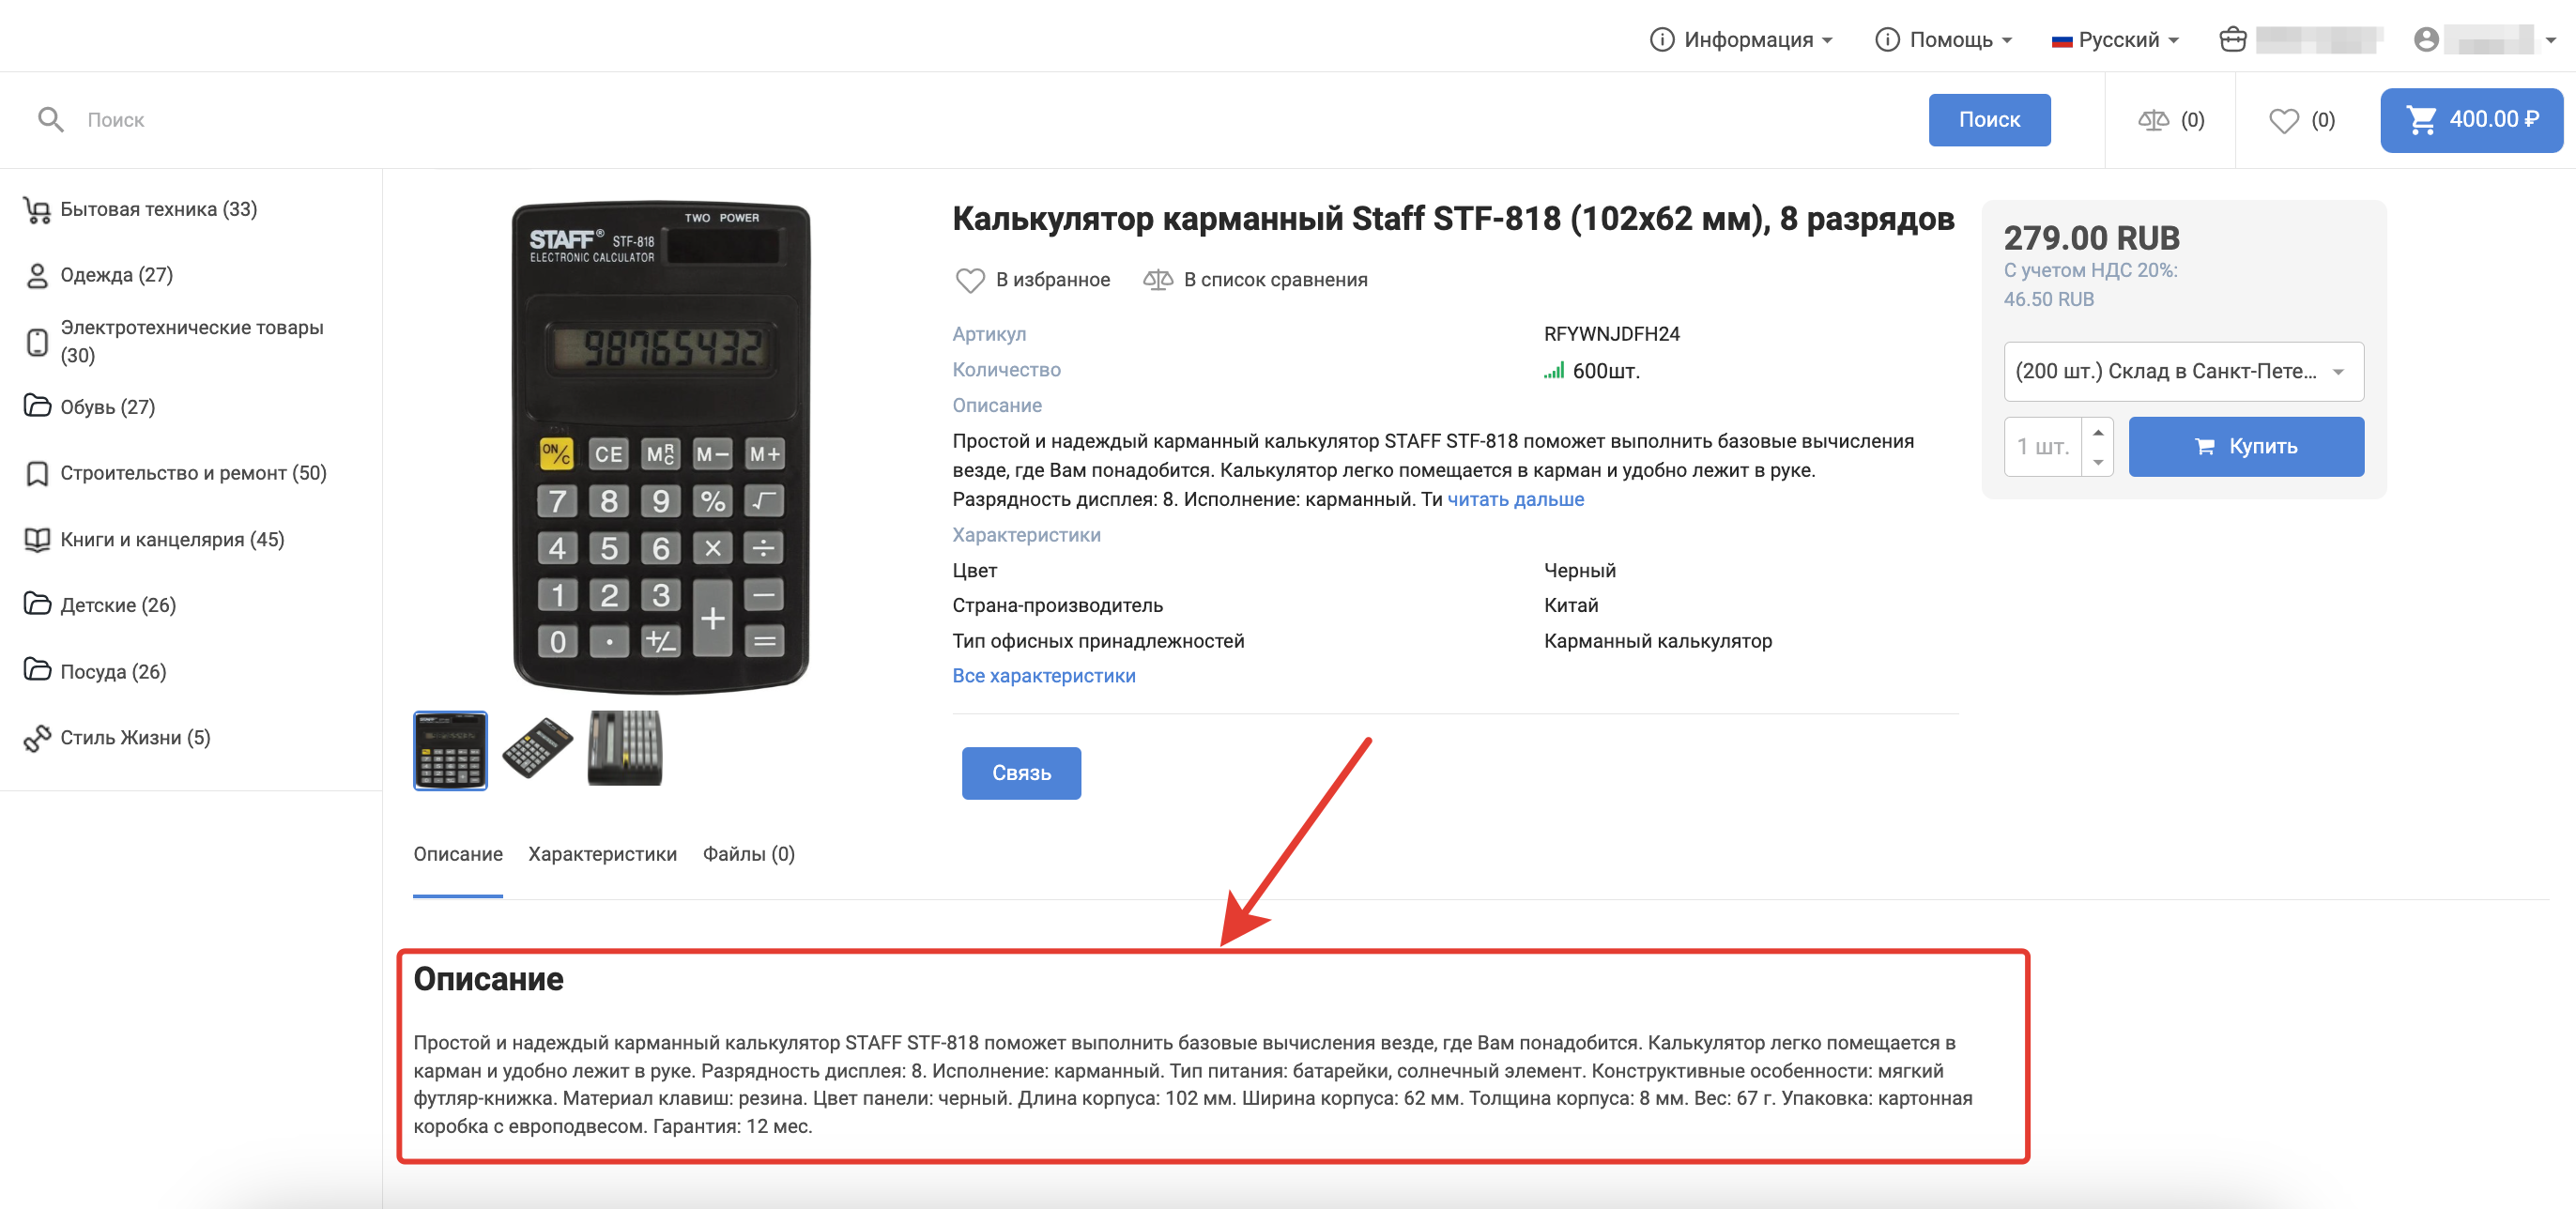This screenshot has width=2576, height=1209.
Task: Toggle В избранное for this calculator
Action: [1033, 280]
